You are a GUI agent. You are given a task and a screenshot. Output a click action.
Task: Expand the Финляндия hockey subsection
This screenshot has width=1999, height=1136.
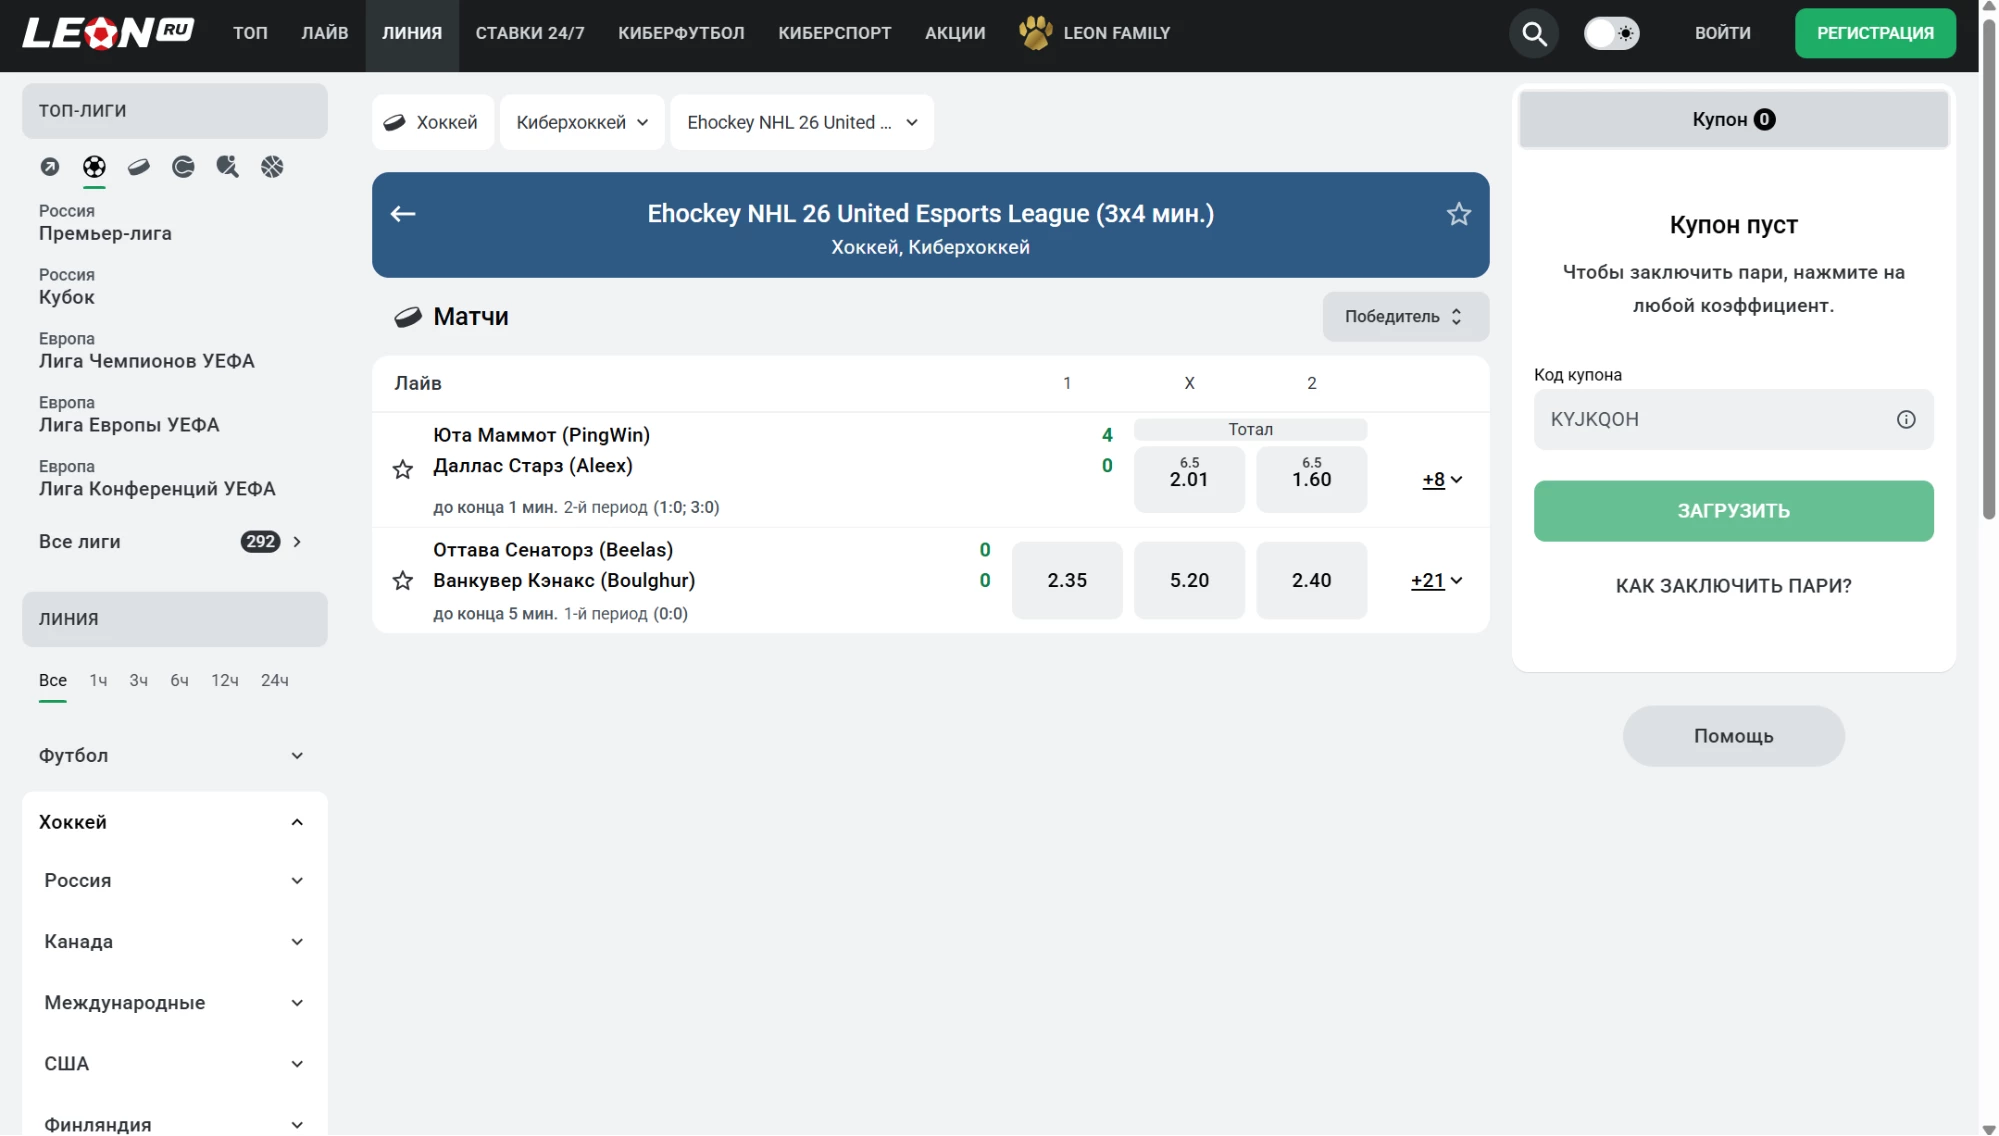[174, 1124]
